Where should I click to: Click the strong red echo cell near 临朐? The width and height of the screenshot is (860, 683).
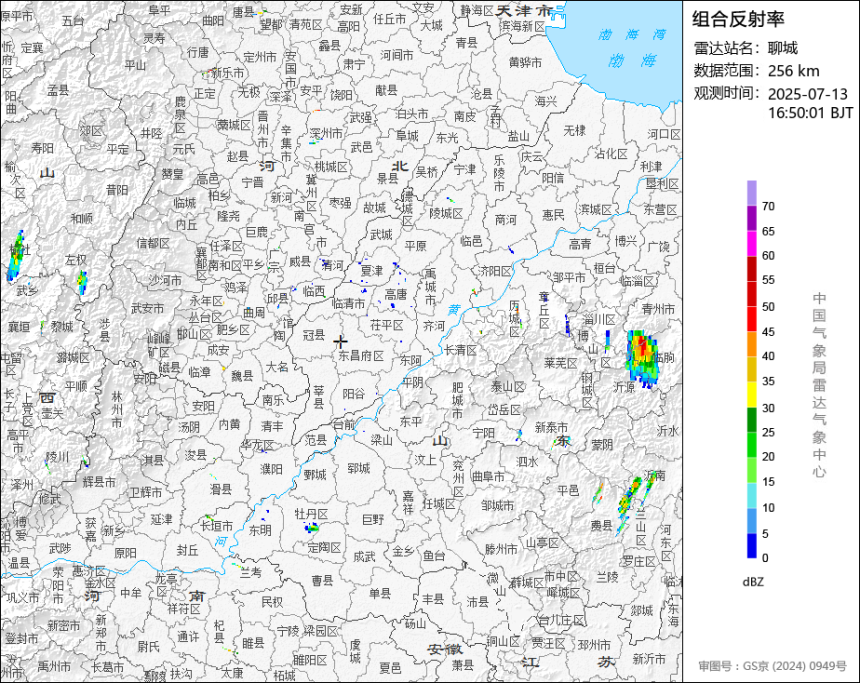[x=643, y=358]
